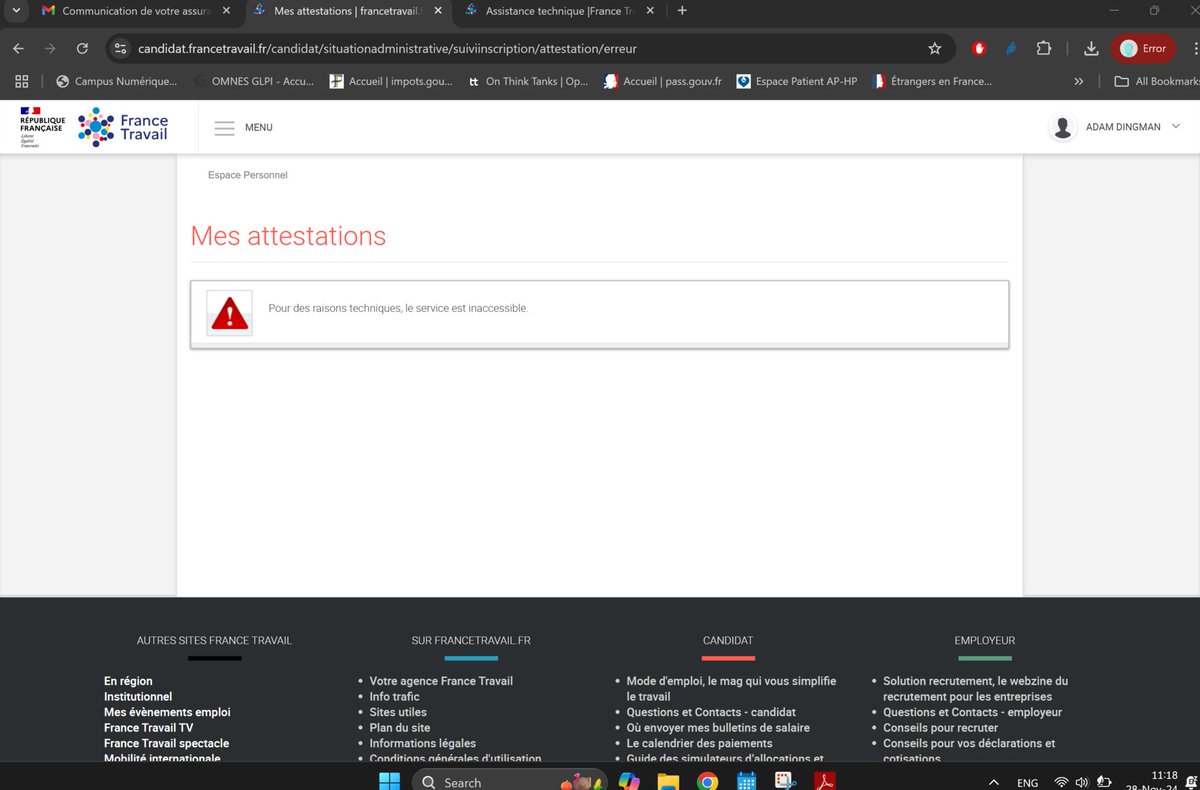Viewport: 1200px width, 790px height.
Task: Show hidden system tray icons chevron
Action: pyautogui.click(x=993, y=782)
